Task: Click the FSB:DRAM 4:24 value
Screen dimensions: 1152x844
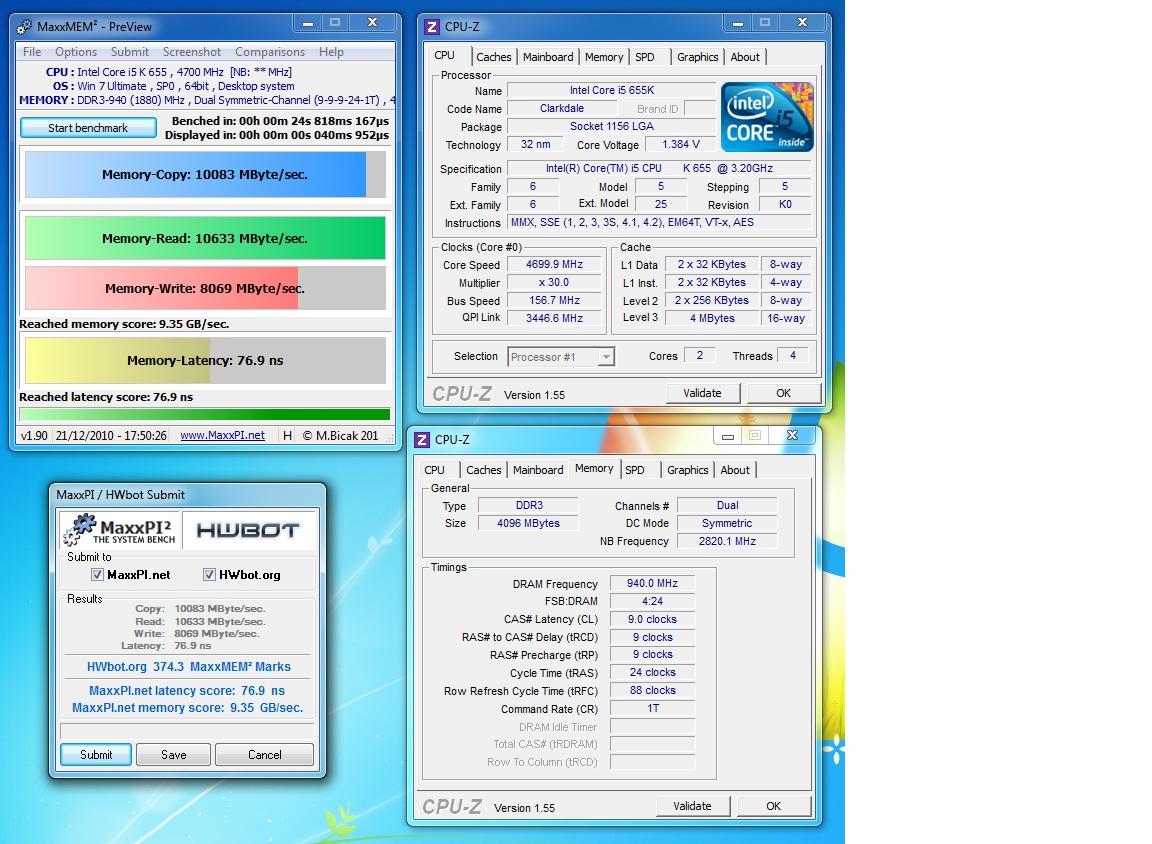Action: [x=652, y=601]
